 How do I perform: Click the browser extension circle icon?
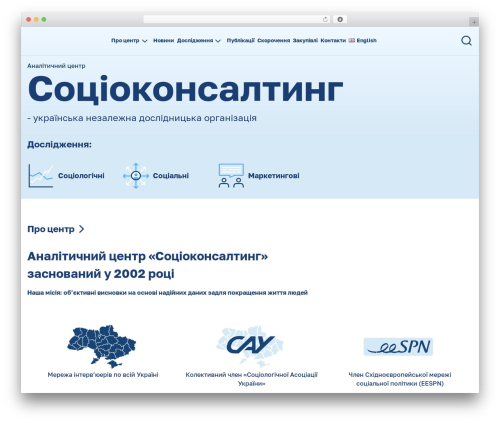click(340, 20)
